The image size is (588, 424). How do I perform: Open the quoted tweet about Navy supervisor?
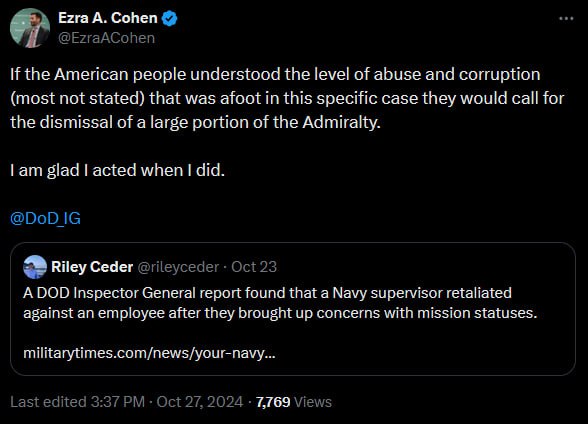coord(293,309)
